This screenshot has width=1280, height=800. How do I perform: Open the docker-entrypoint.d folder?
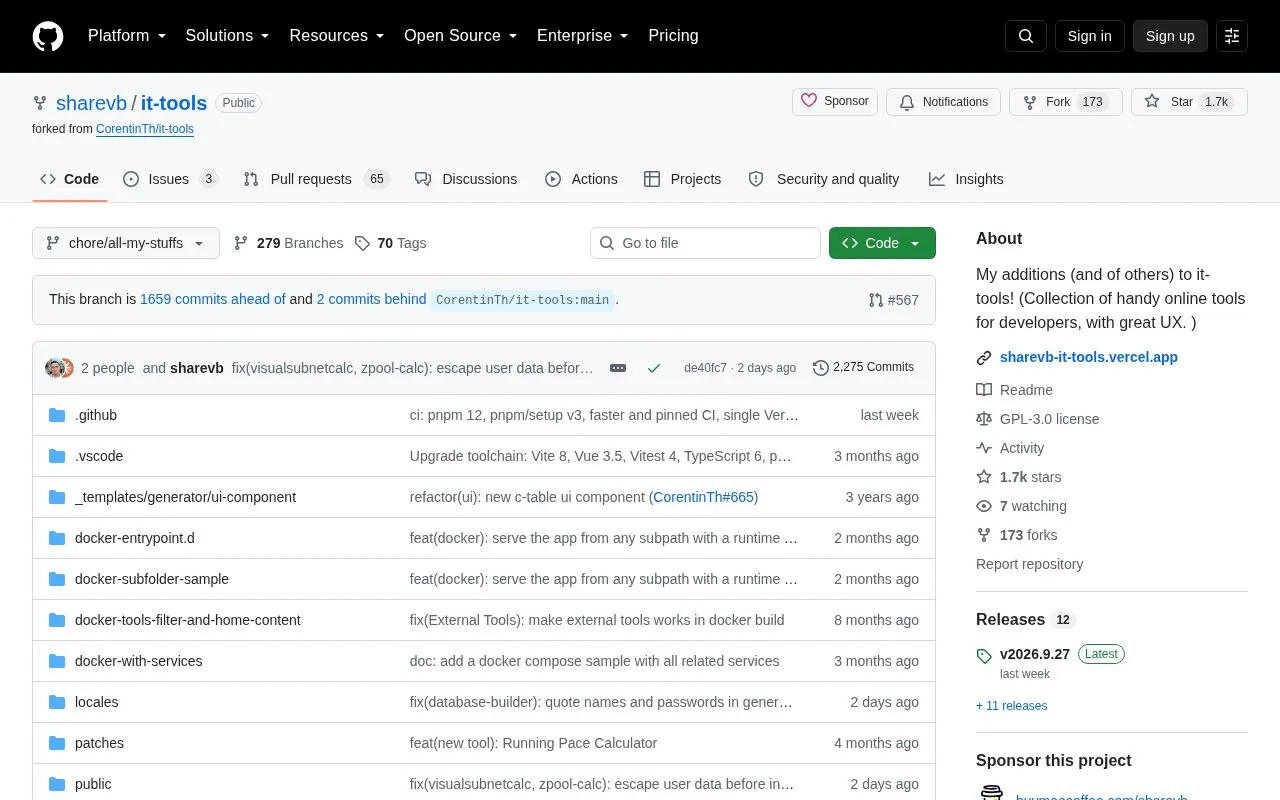click(x=135, y=538)
